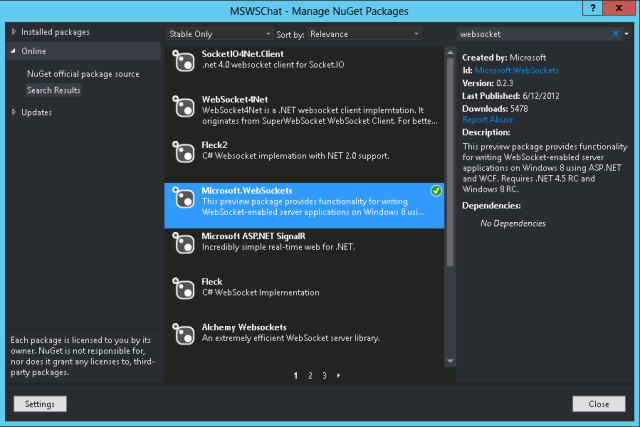640x427 pixels.
Task: Select the Alchemy Websockets package title
Action: click(x=244, y=327)
